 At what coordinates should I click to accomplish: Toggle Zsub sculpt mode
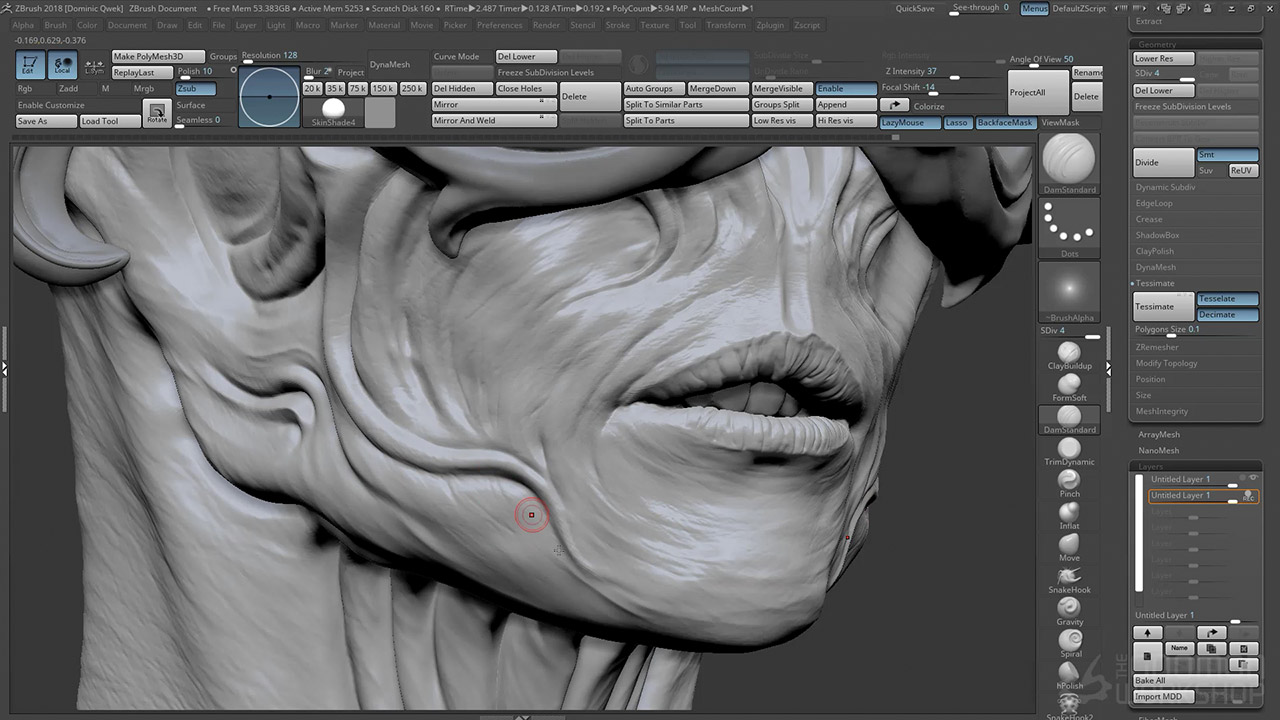(x=195, y=89)
